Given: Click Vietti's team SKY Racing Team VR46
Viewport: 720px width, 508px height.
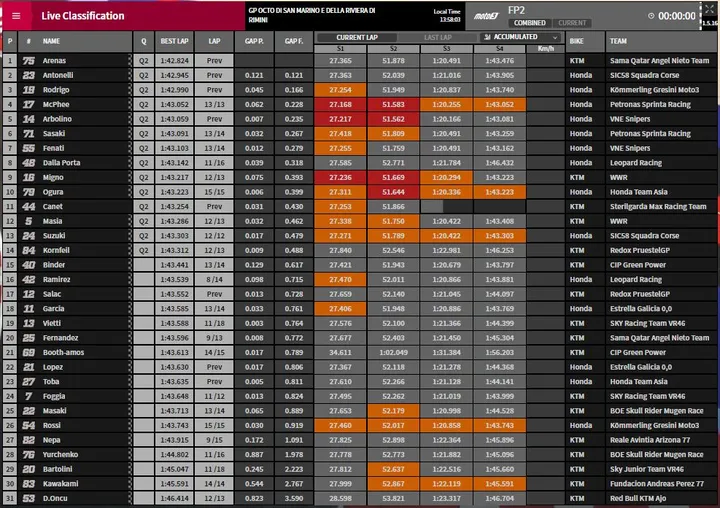Looking at the screenshot, I should click(x=647, y=323).
